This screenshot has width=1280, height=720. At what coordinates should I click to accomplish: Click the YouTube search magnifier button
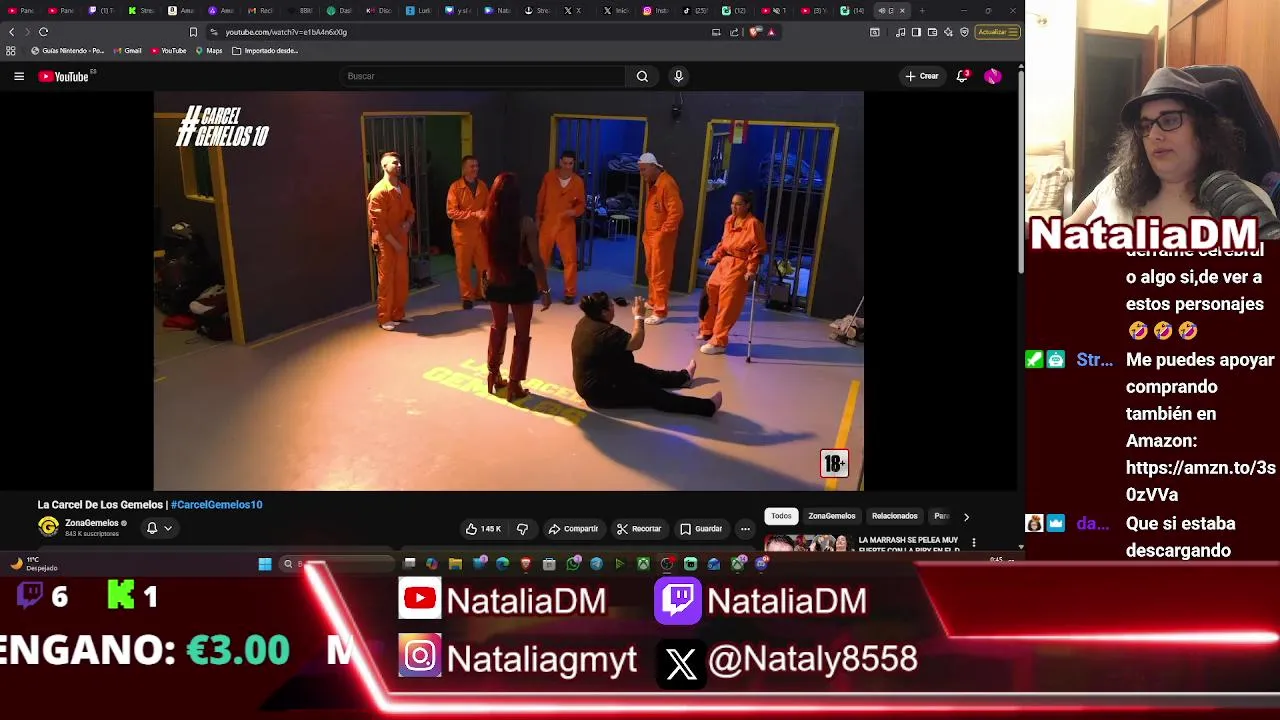pos(642,76)
